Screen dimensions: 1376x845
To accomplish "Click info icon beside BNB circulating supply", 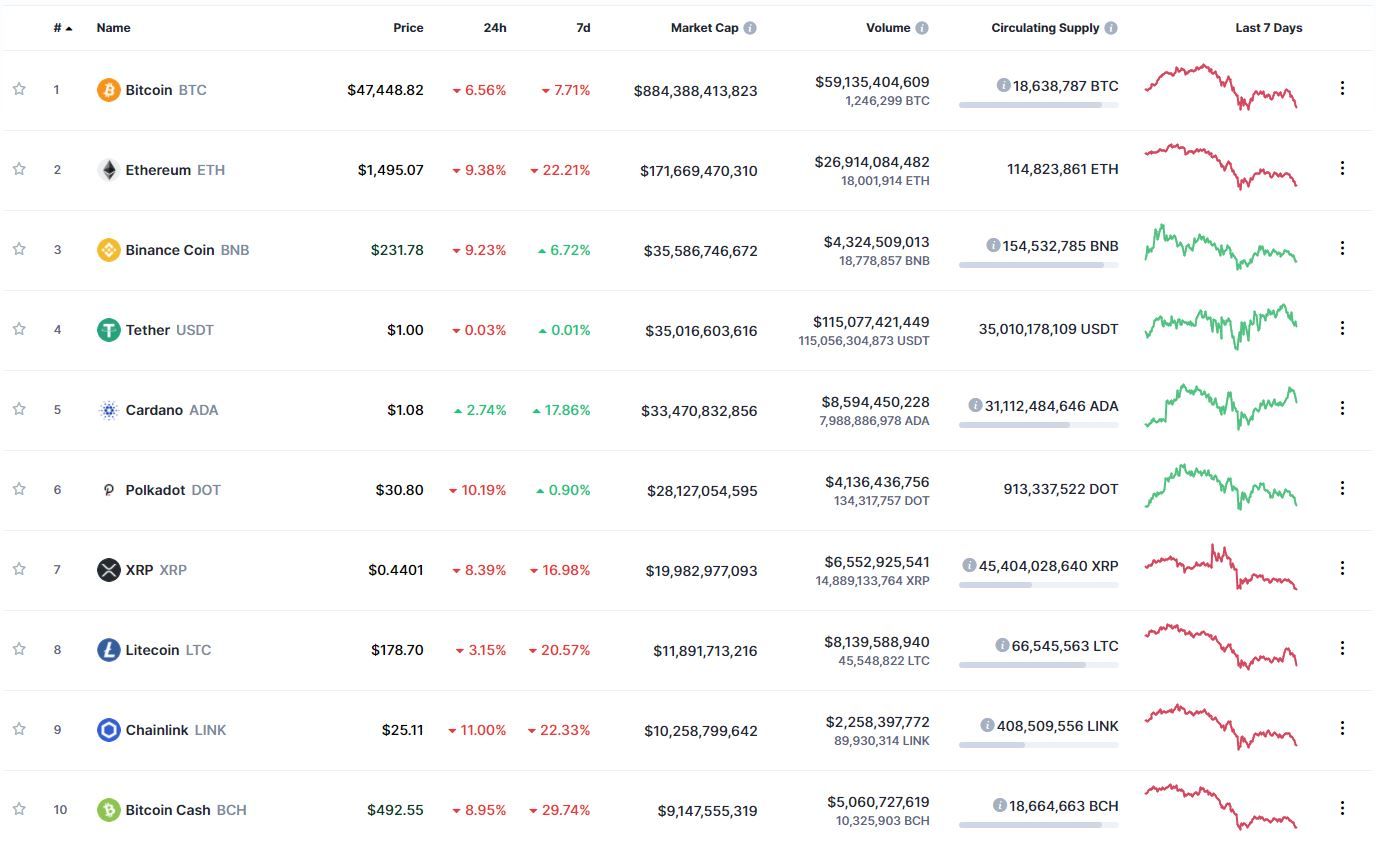I will (x=993, y=245).
